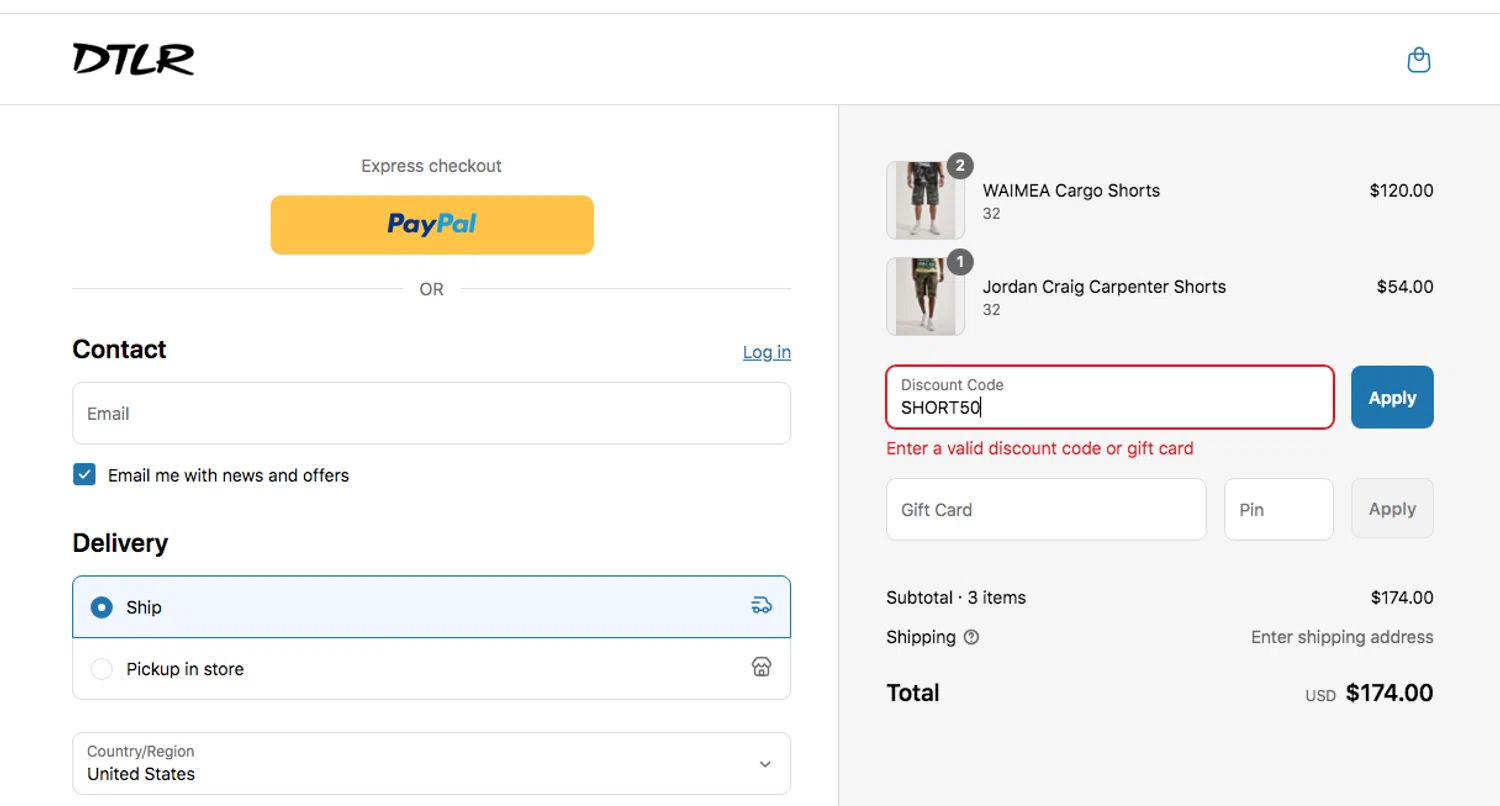Uncheck Email me with news and offers
Viewport: 1500px width, 806px height.
tap(84, 475)
